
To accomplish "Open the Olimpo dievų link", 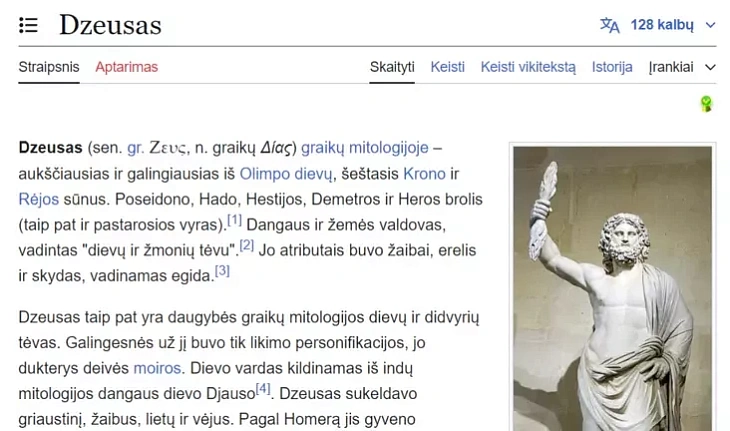I will click(x=286, y=174).
